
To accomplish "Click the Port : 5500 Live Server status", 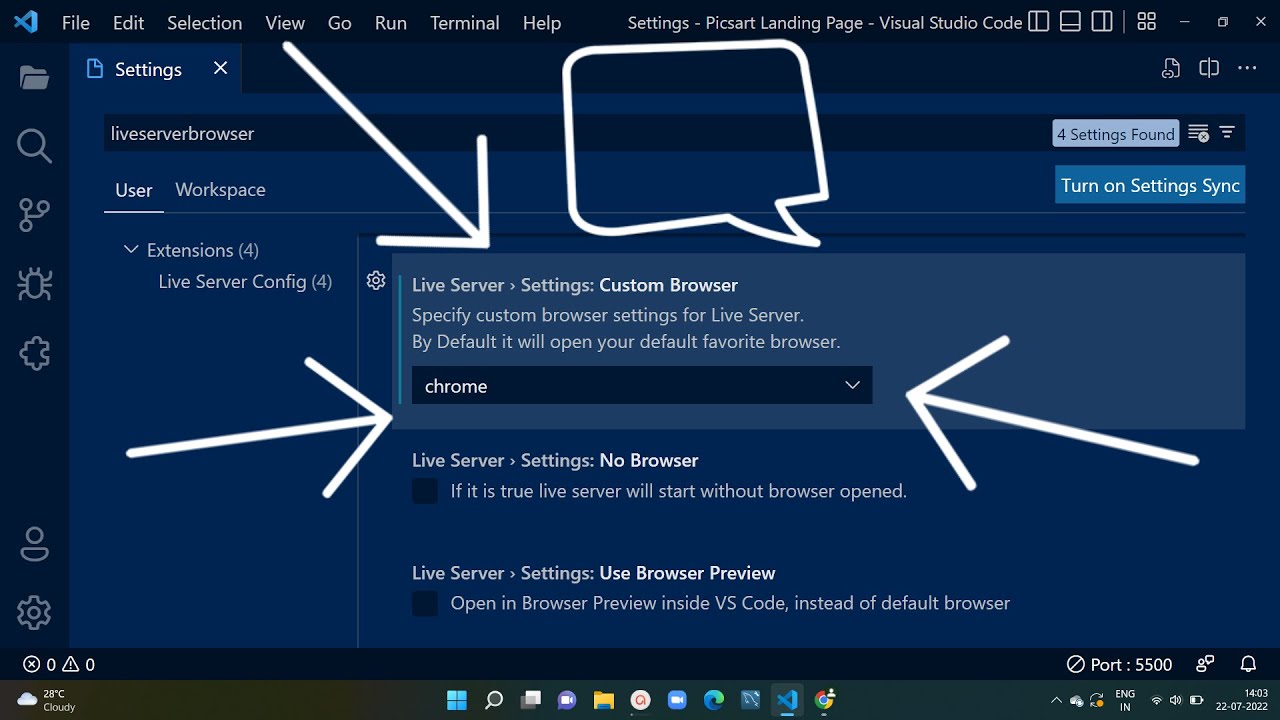I will pyautogui.click(x=1119, y=664).
